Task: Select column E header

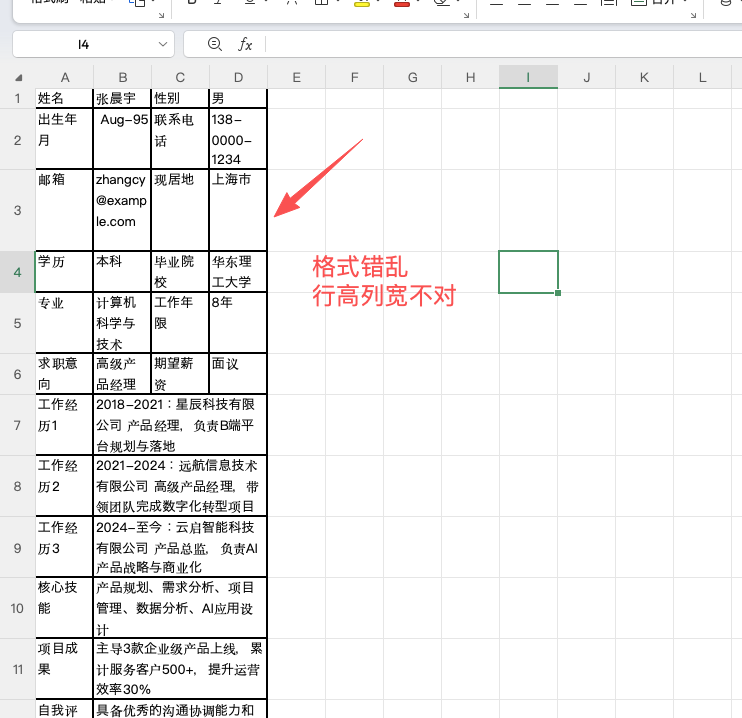Action: [x=297, y=77]
